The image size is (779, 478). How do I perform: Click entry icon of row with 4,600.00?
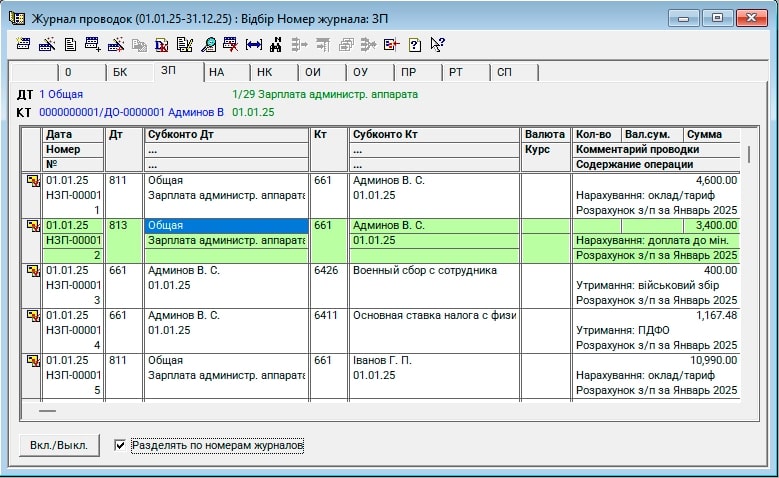click(32, 181)
